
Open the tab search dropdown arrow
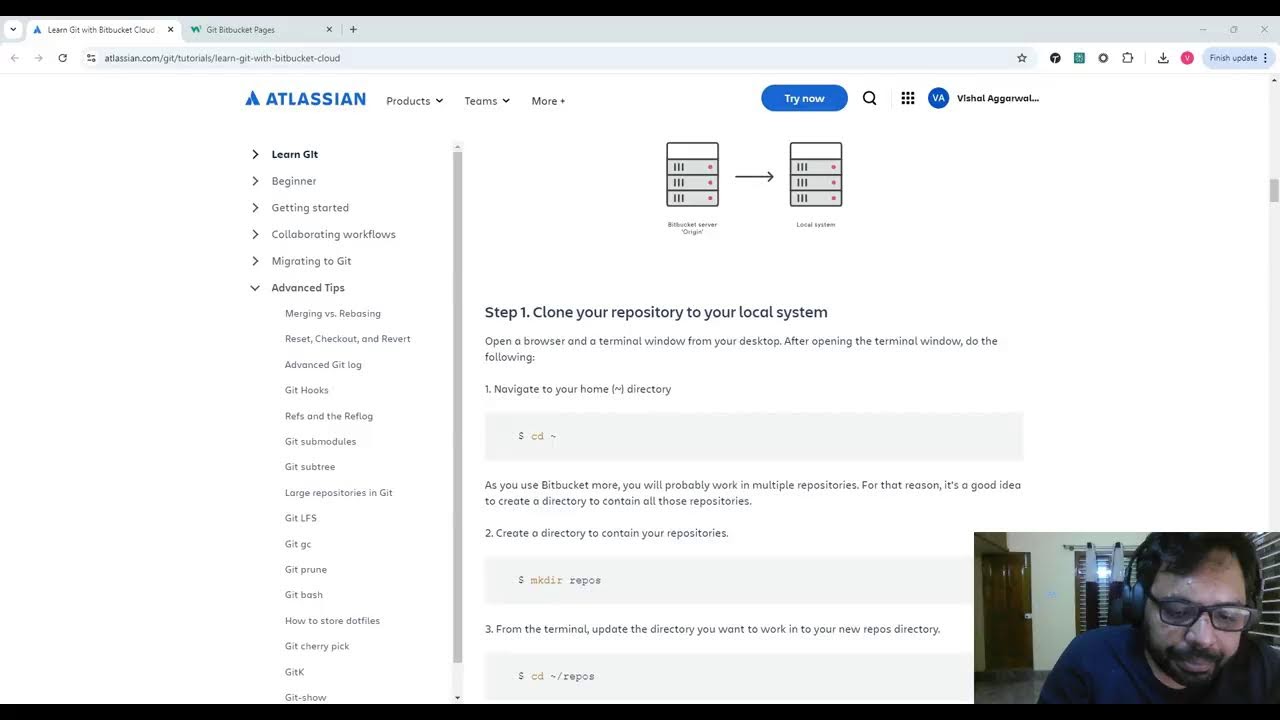click(13, 29)
